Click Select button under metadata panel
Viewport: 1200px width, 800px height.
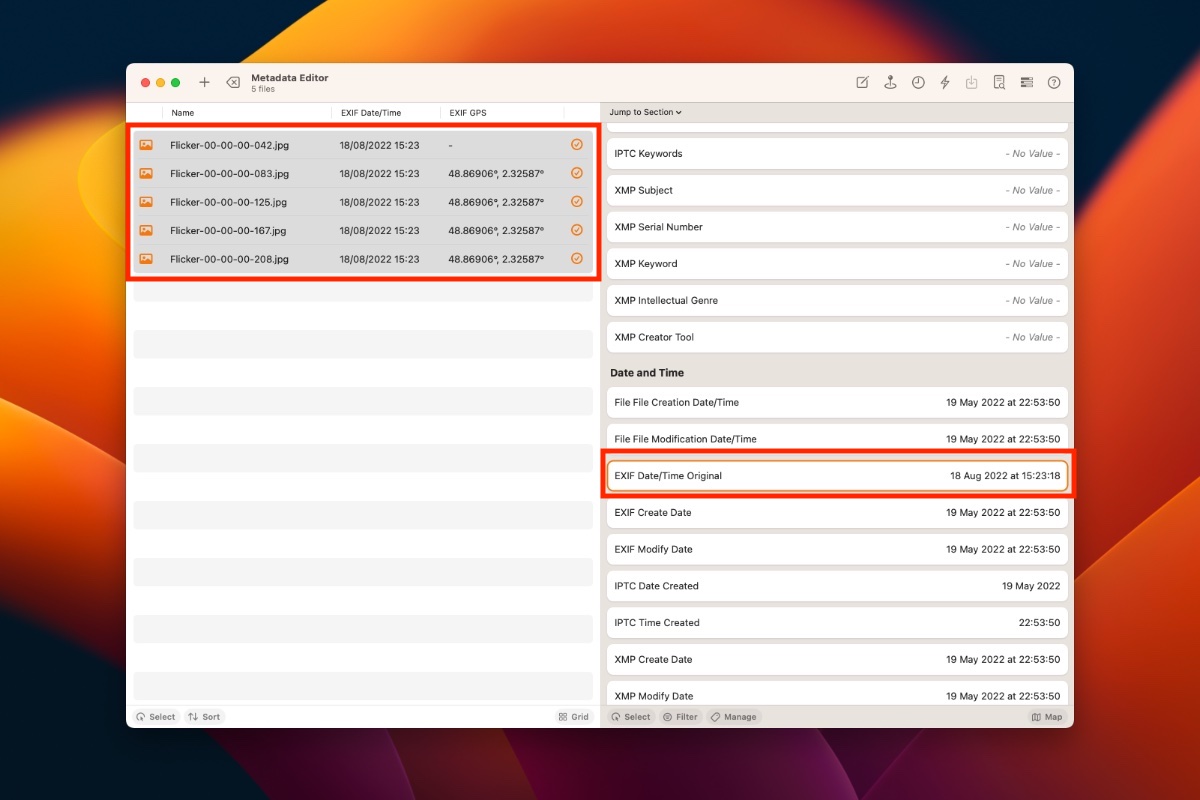coord(630,717)
